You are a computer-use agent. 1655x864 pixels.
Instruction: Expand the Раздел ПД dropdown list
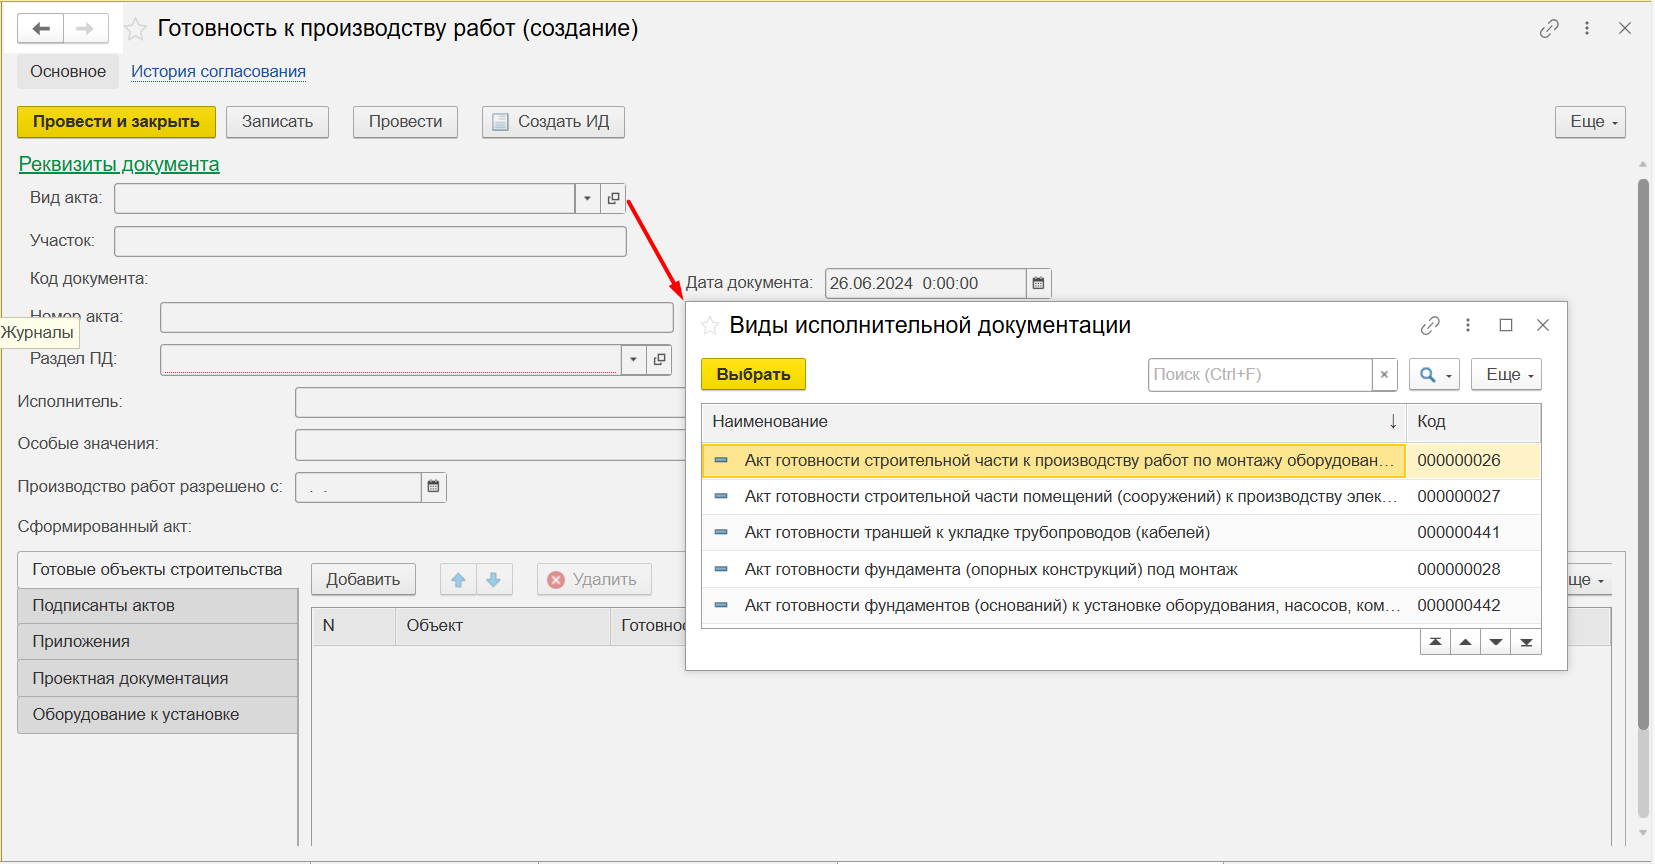(x=633, y=359)
